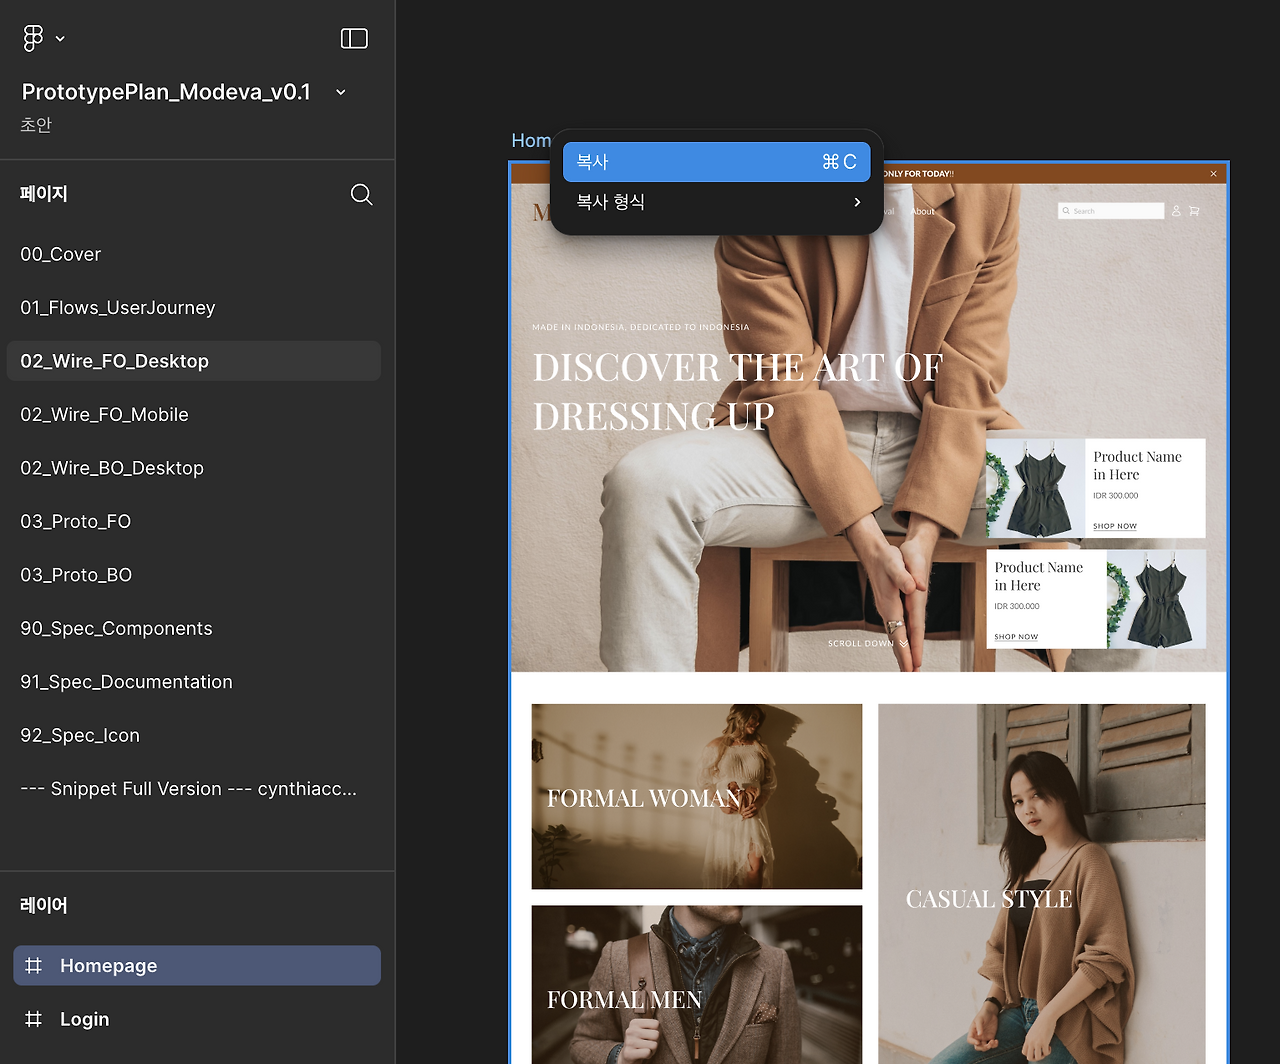Open the 92_Spec_Icon page

coord(194,736)
